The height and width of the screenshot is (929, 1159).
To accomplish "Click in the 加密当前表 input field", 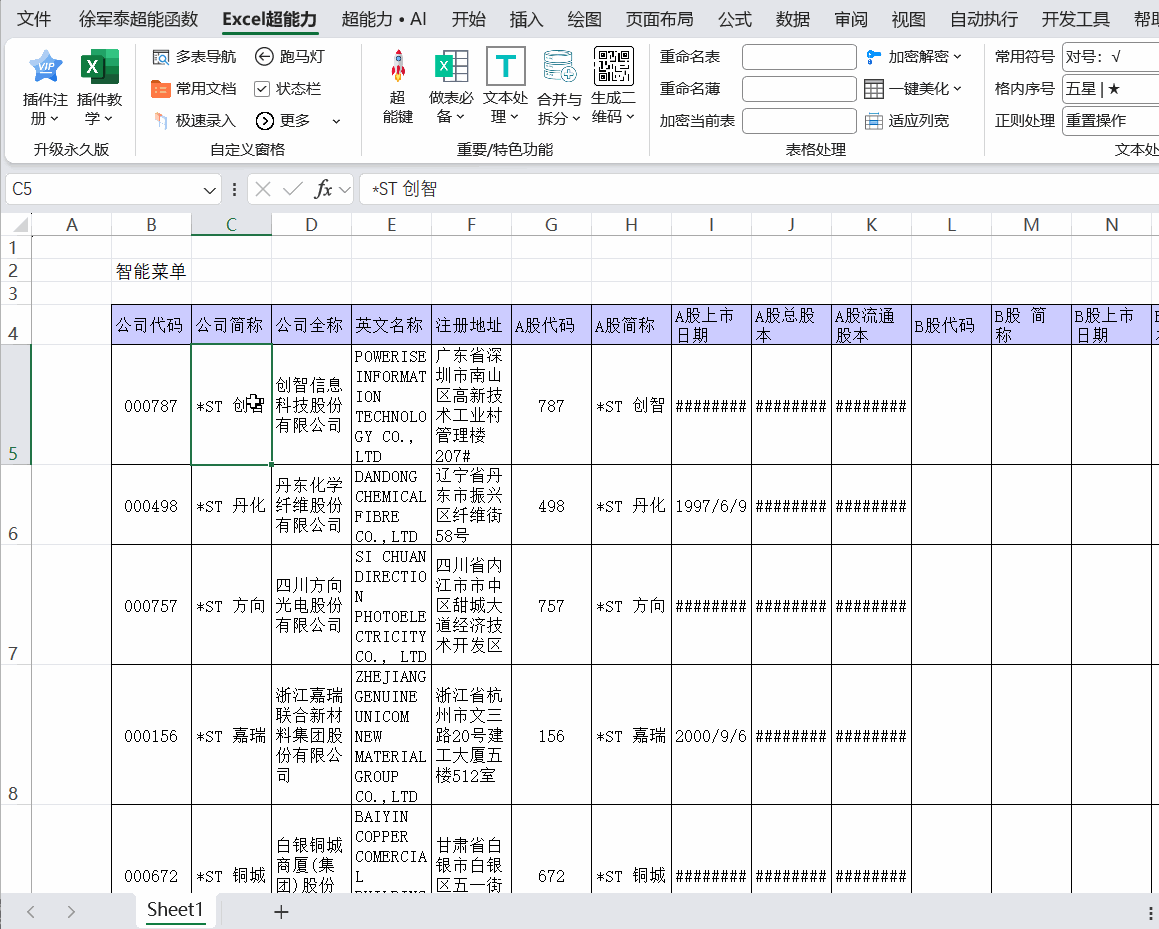I will 799,120.
